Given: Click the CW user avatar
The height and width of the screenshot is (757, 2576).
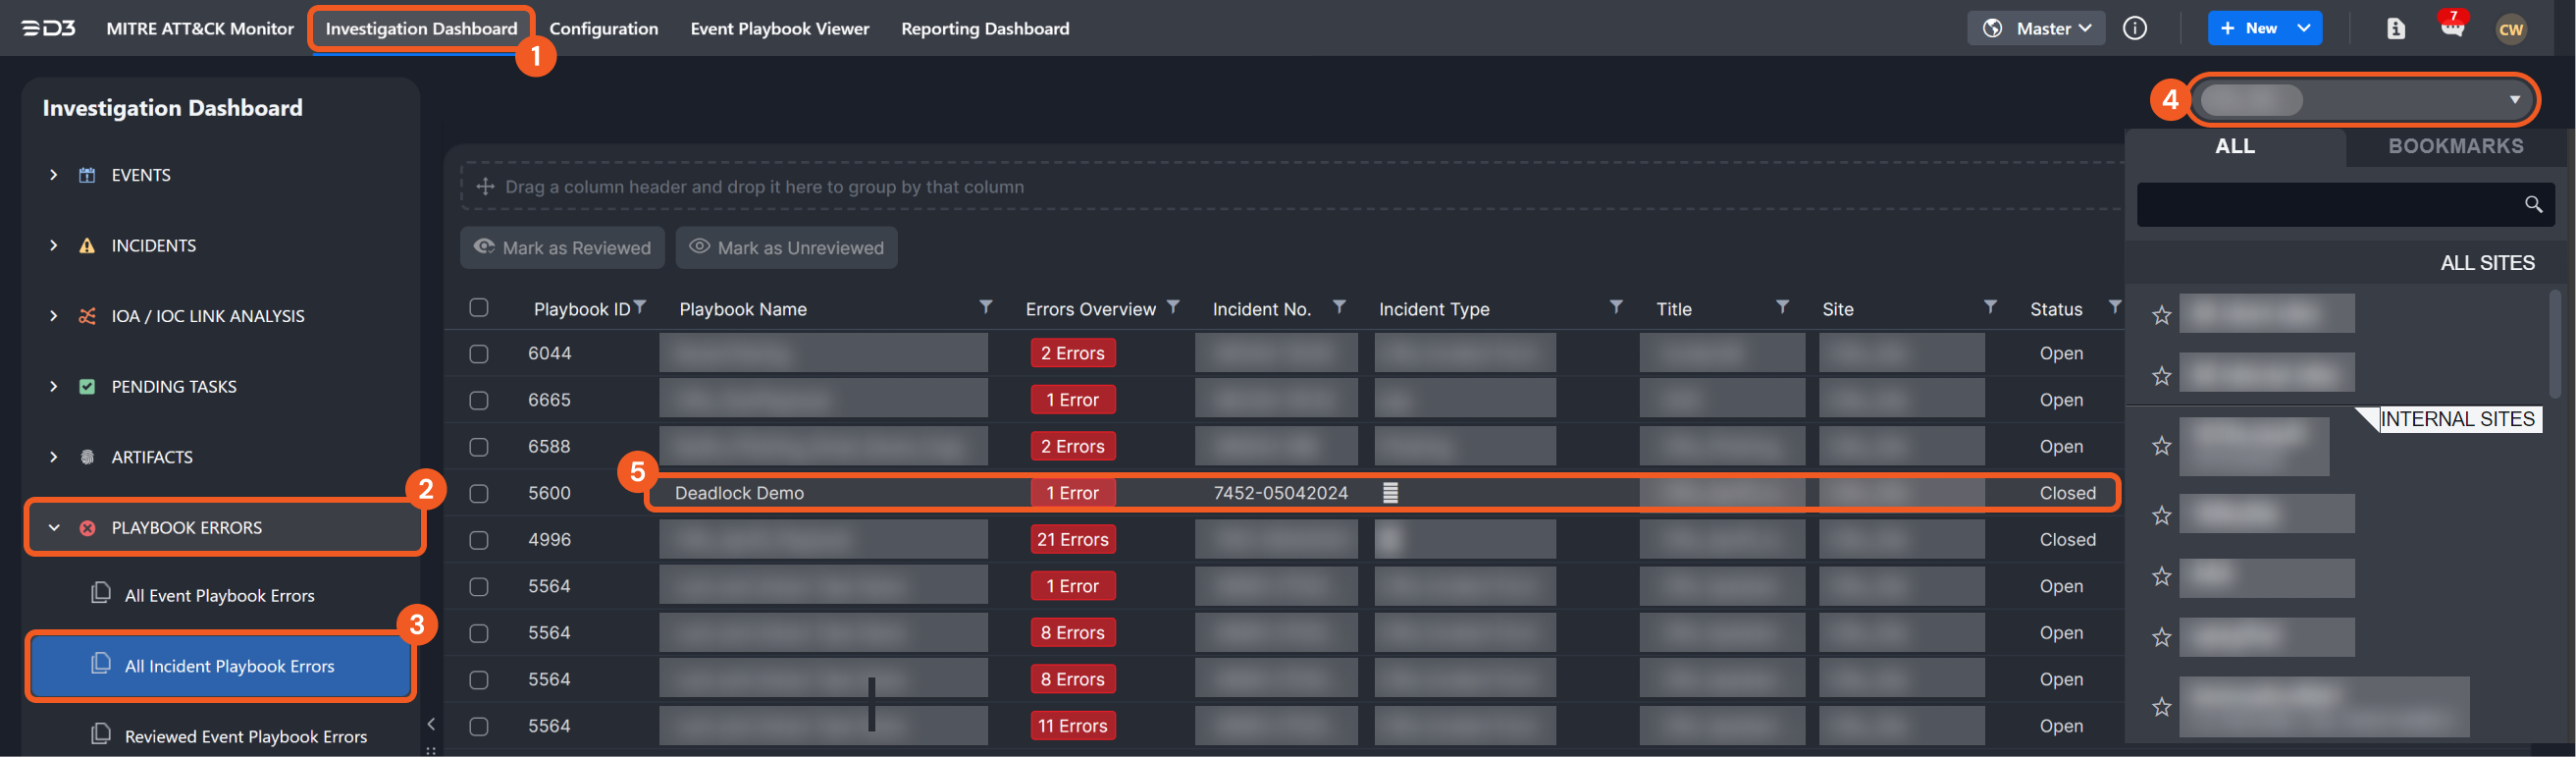Looking at the screenshot, I should pos(2510,29).
